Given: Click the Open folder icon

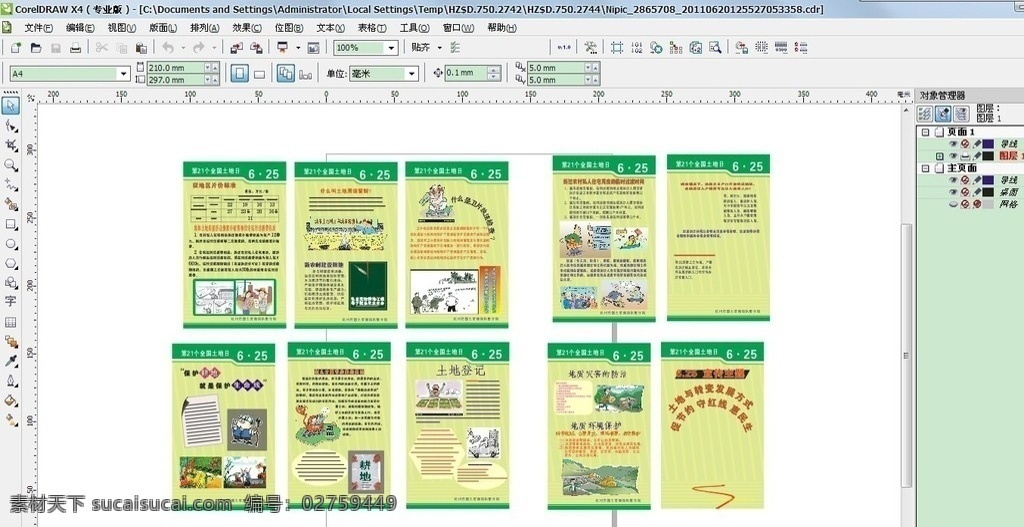Looking at the screenshot, I should click(x=37, y=48).
